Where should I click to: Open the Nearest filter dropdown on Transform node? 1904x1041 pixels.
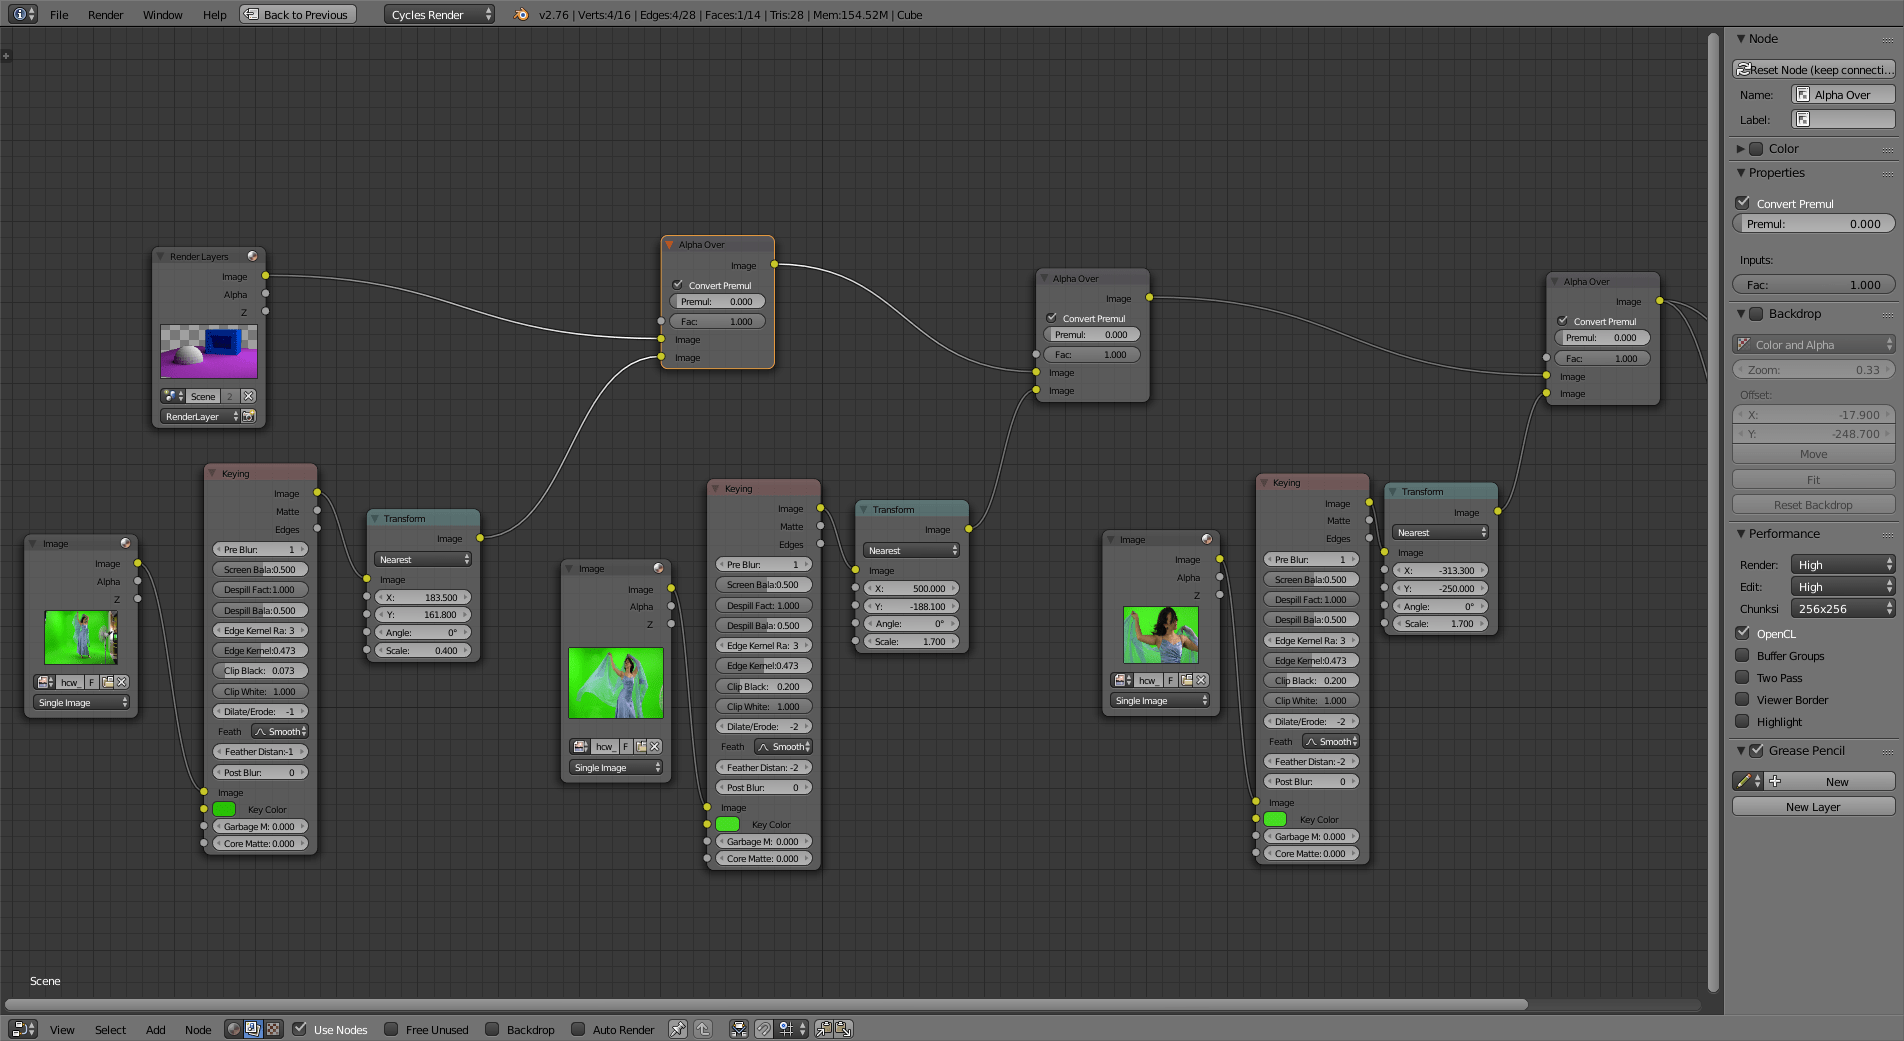click(x=422, y=559)
